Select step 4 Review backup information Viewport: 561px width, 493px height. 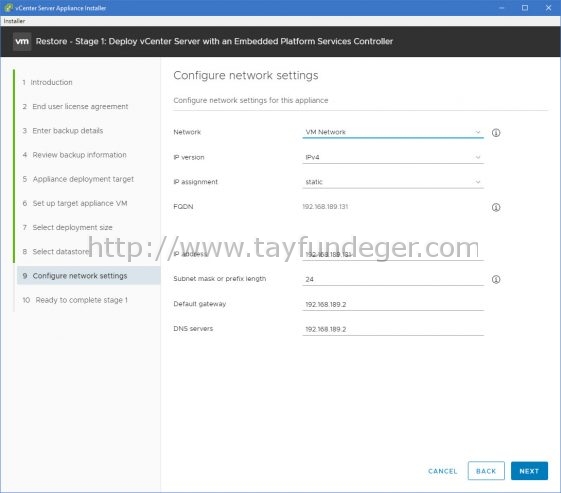[x=74, y=155]
